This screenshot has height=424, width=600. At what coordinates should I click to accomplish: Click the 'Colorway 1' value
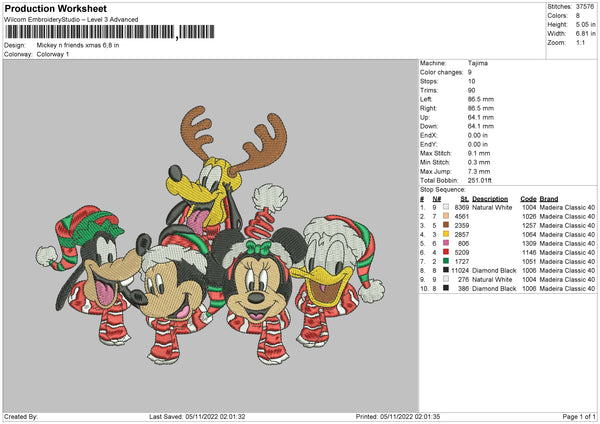click(53, 54)
